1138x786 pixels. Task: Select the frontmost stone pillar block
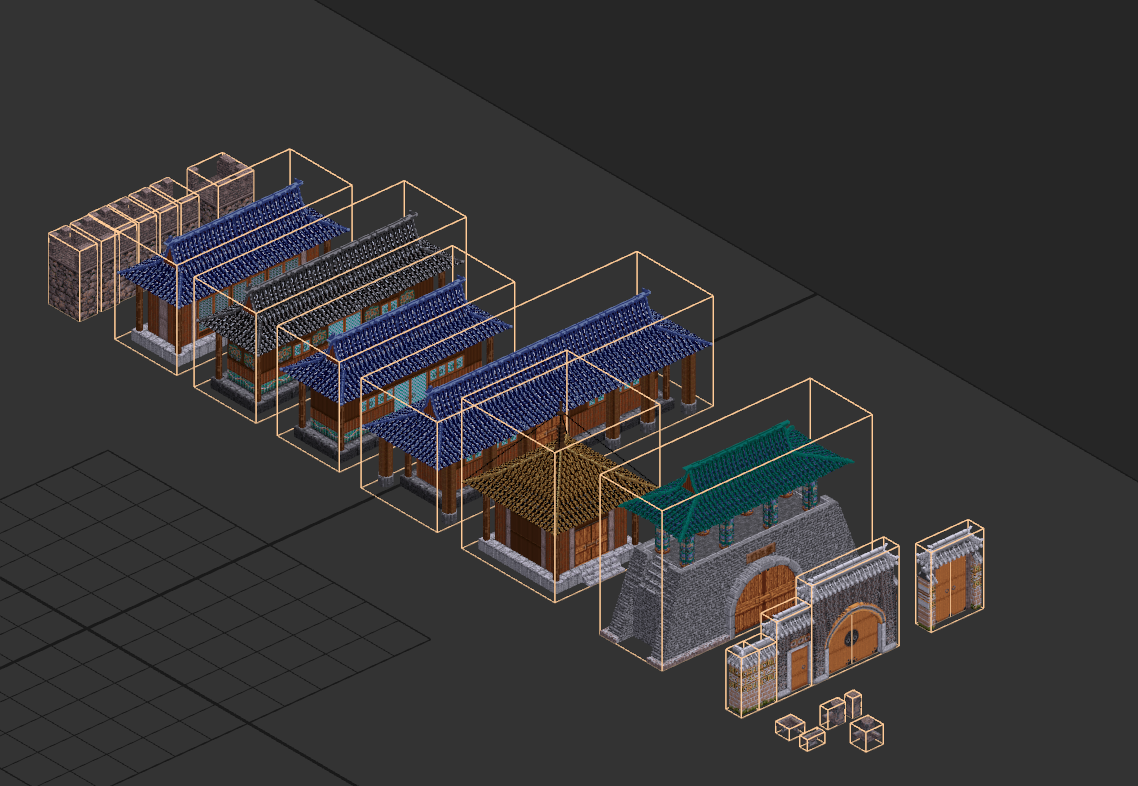(x=73, y=273)
